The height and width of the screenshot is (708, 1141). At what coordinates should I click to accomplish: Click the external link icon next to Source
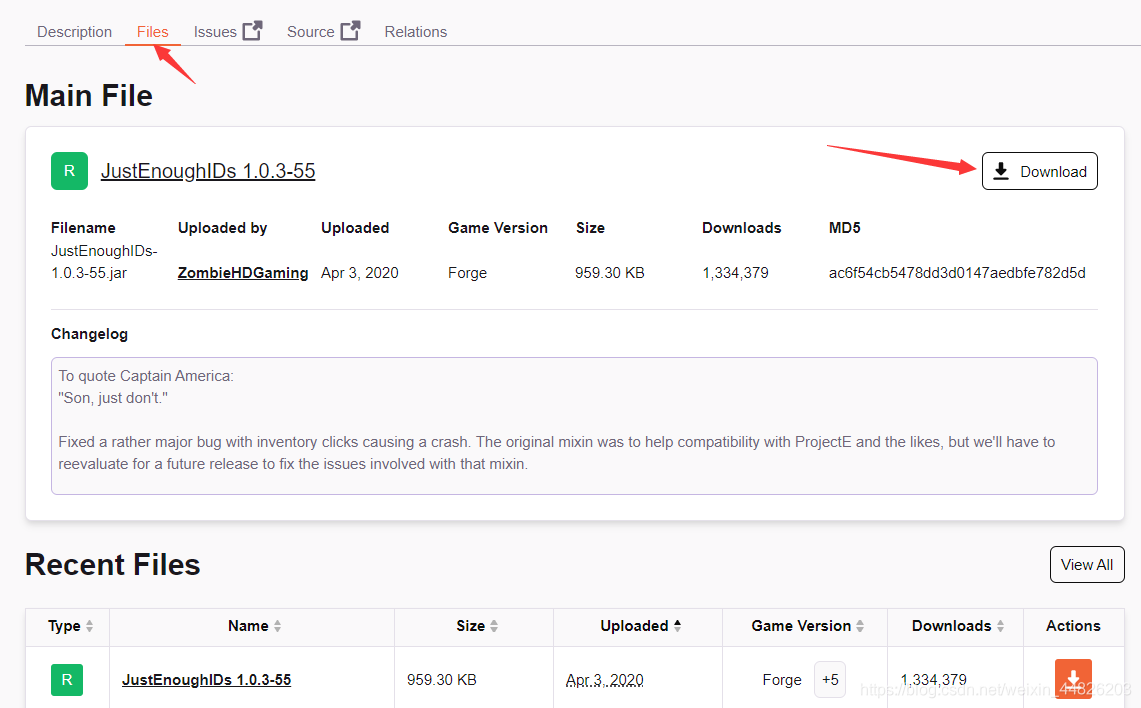point(350,31)
